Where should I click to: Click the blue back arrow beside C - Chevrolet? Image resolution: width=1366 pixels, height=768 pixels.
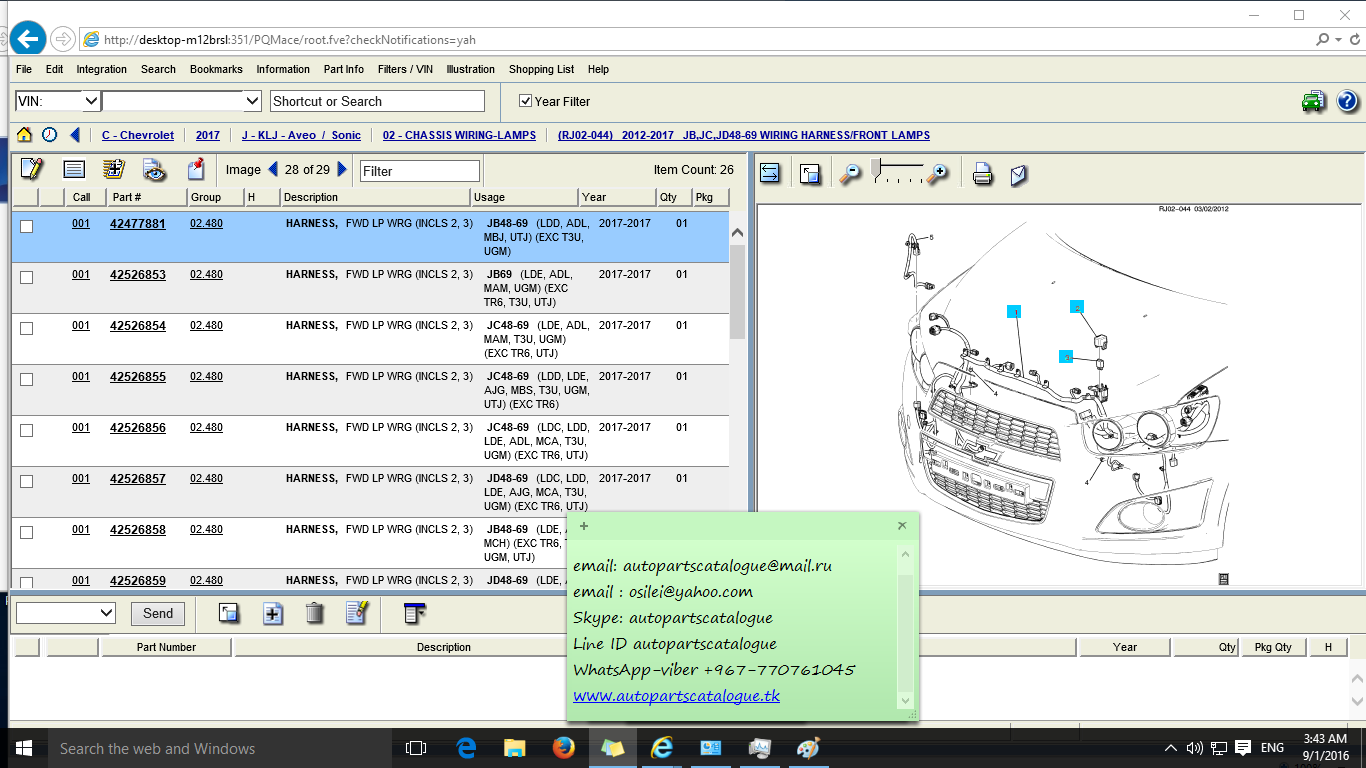[x=74, y=135]
